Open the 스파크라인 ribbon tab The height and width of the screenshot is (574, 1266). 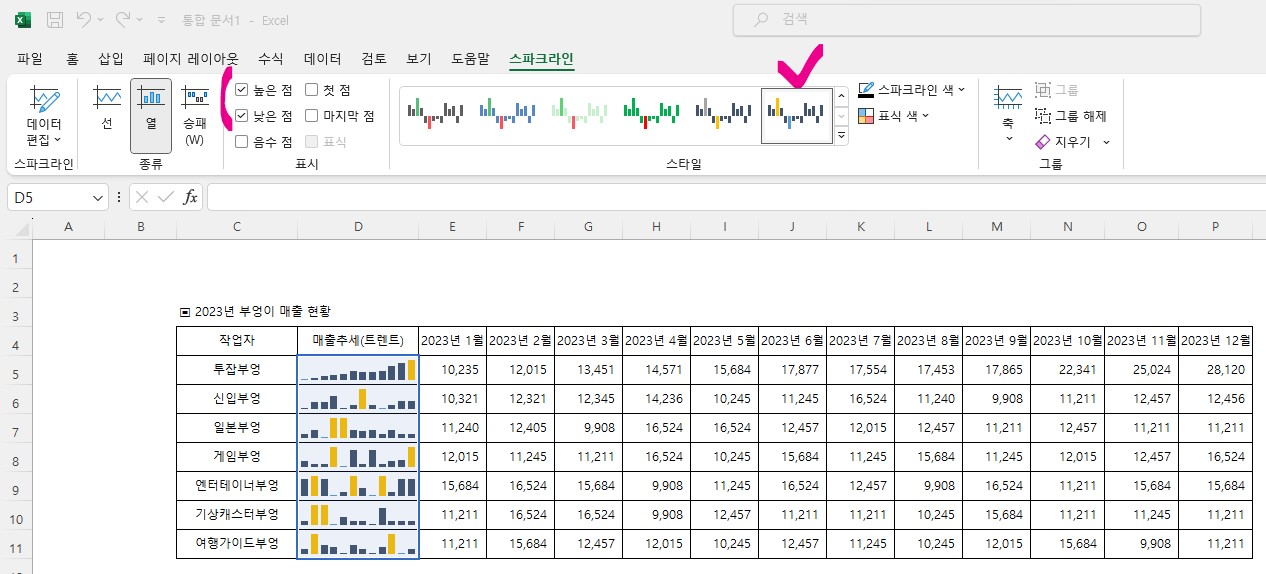541,59
